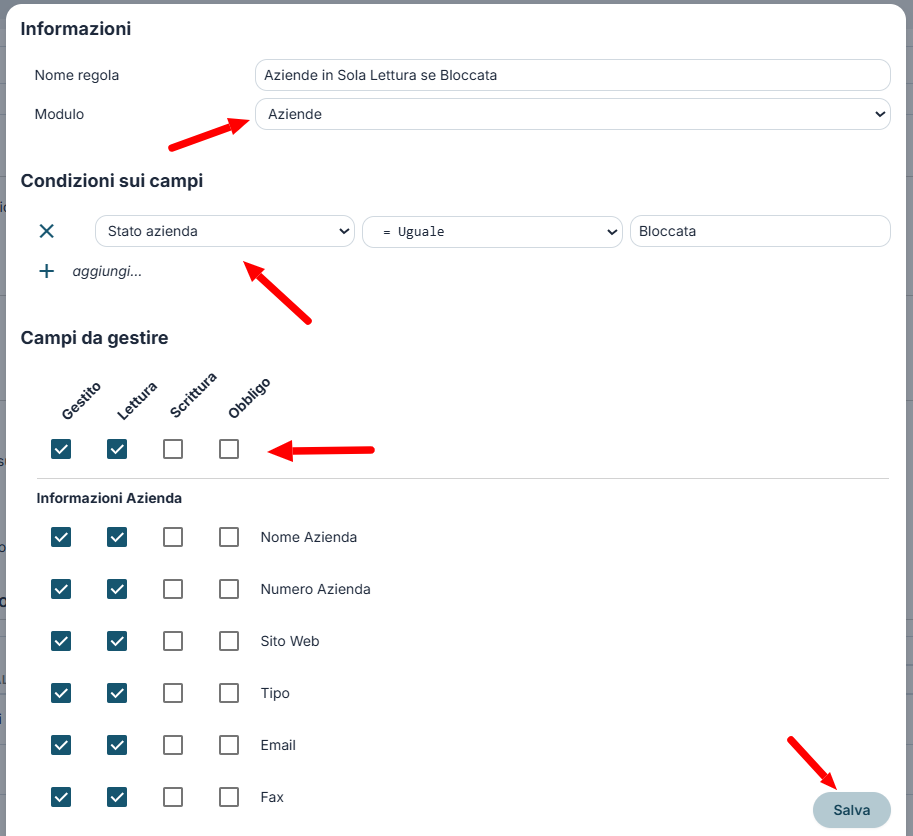Enable Scrittura for Numero Azienda
Image resolution: width=913 pixels, height=836 pixels.
173,589
